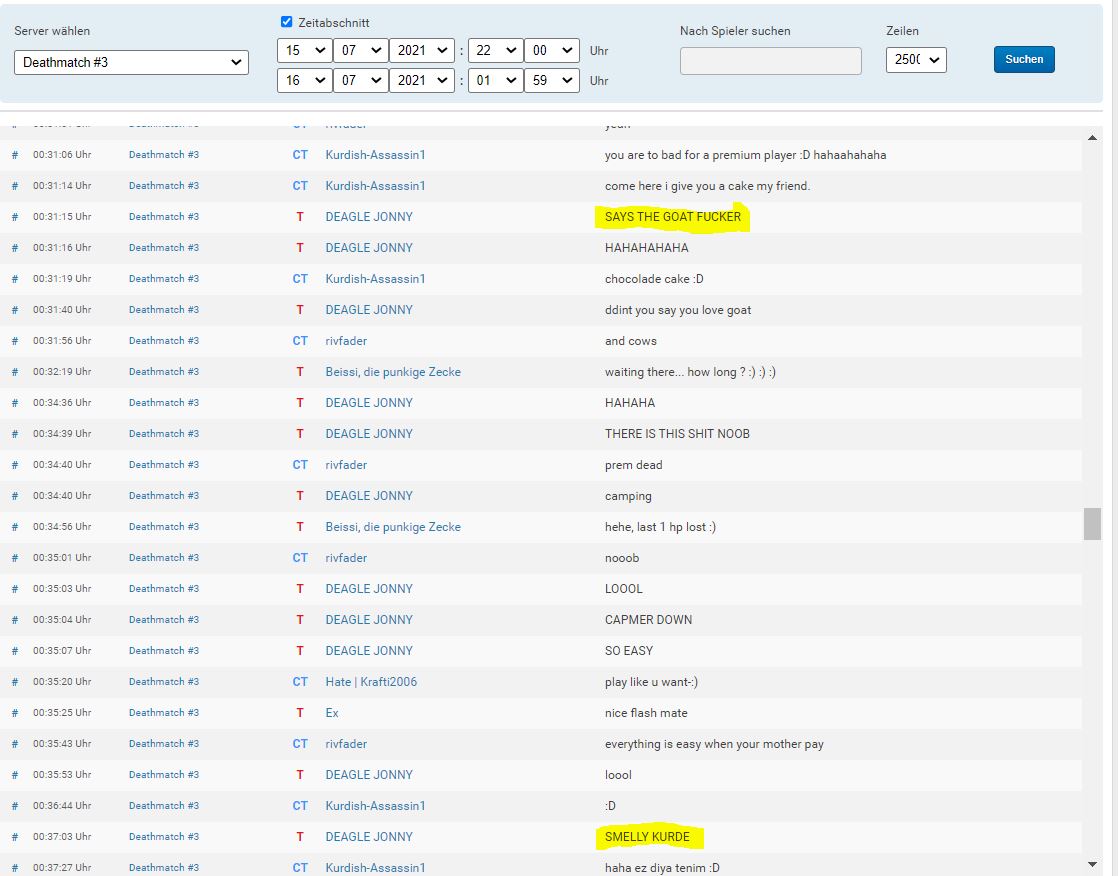The width and height of the screenshot is (1118, 876).
Task: Open the start day dropdown showing 15
Action: click(304, 51)
